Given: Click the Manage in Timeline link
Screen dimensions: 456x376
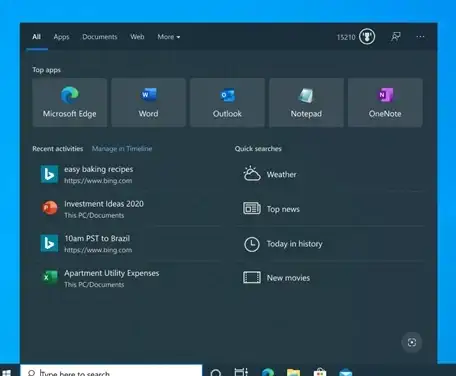Looking at the screenshot, I should [122, 149].
